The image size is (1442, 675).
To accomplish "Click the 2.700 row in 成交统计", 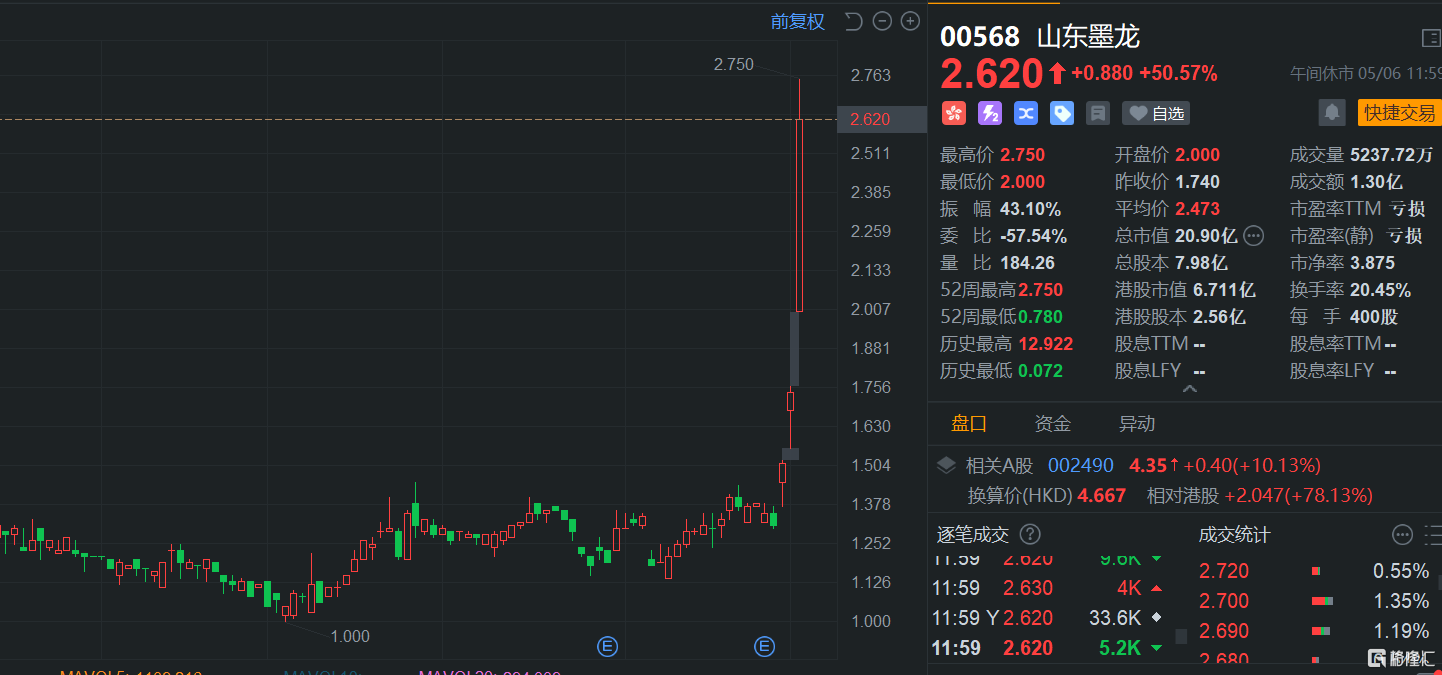I will point(1314,601).
